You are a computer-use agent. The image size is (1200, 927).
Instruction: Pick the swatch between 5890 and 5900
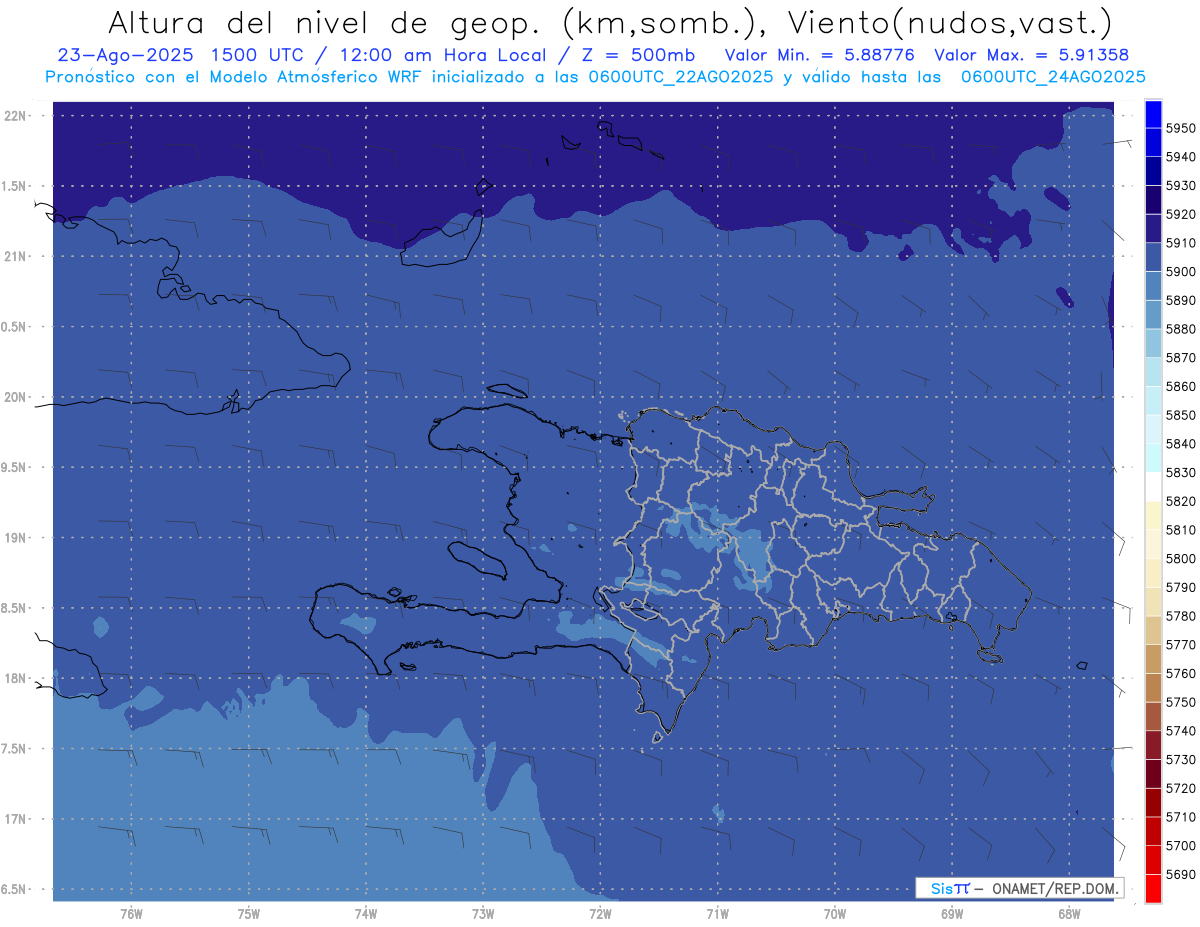(1153, 286)
